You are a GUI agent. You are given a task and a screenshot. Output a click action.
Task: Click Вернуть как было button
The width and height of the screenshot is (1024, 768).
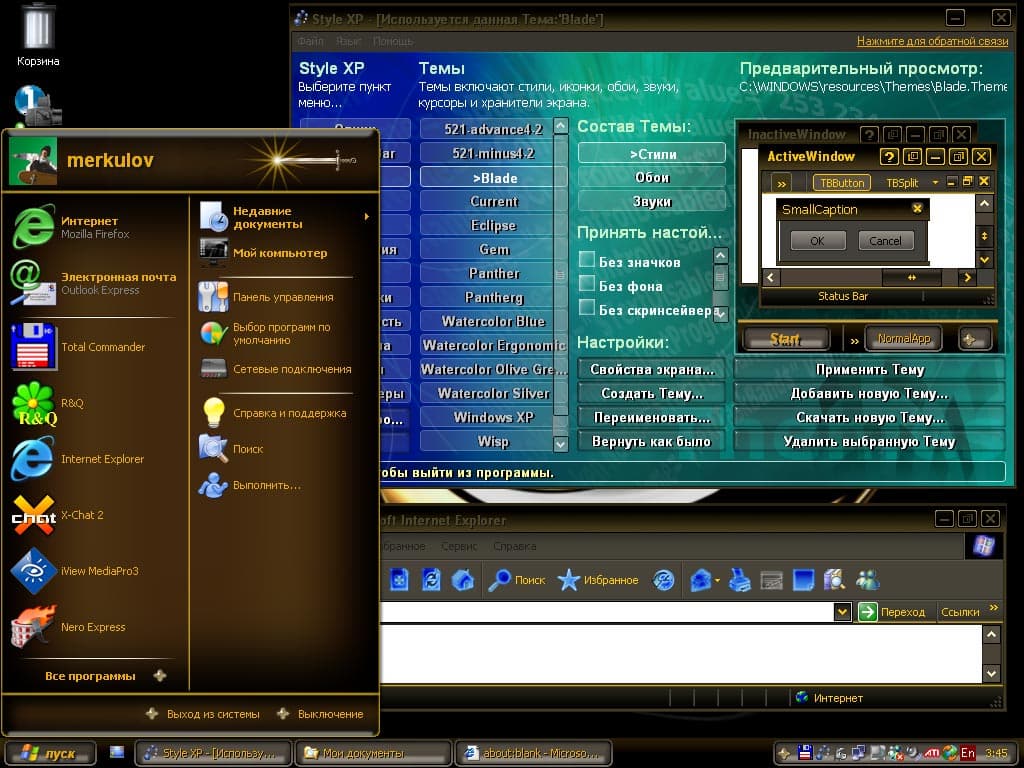(652, 441)
